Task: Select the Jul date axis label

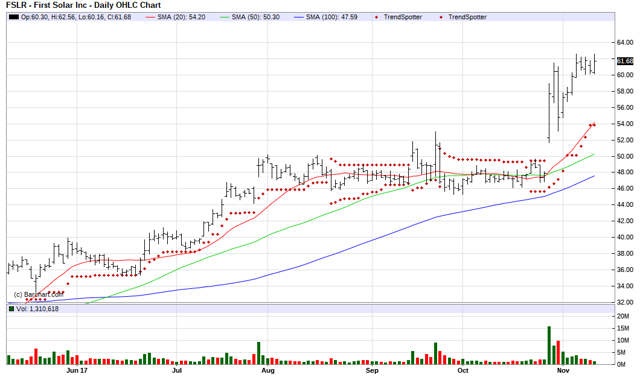Action: click(177, 371)
